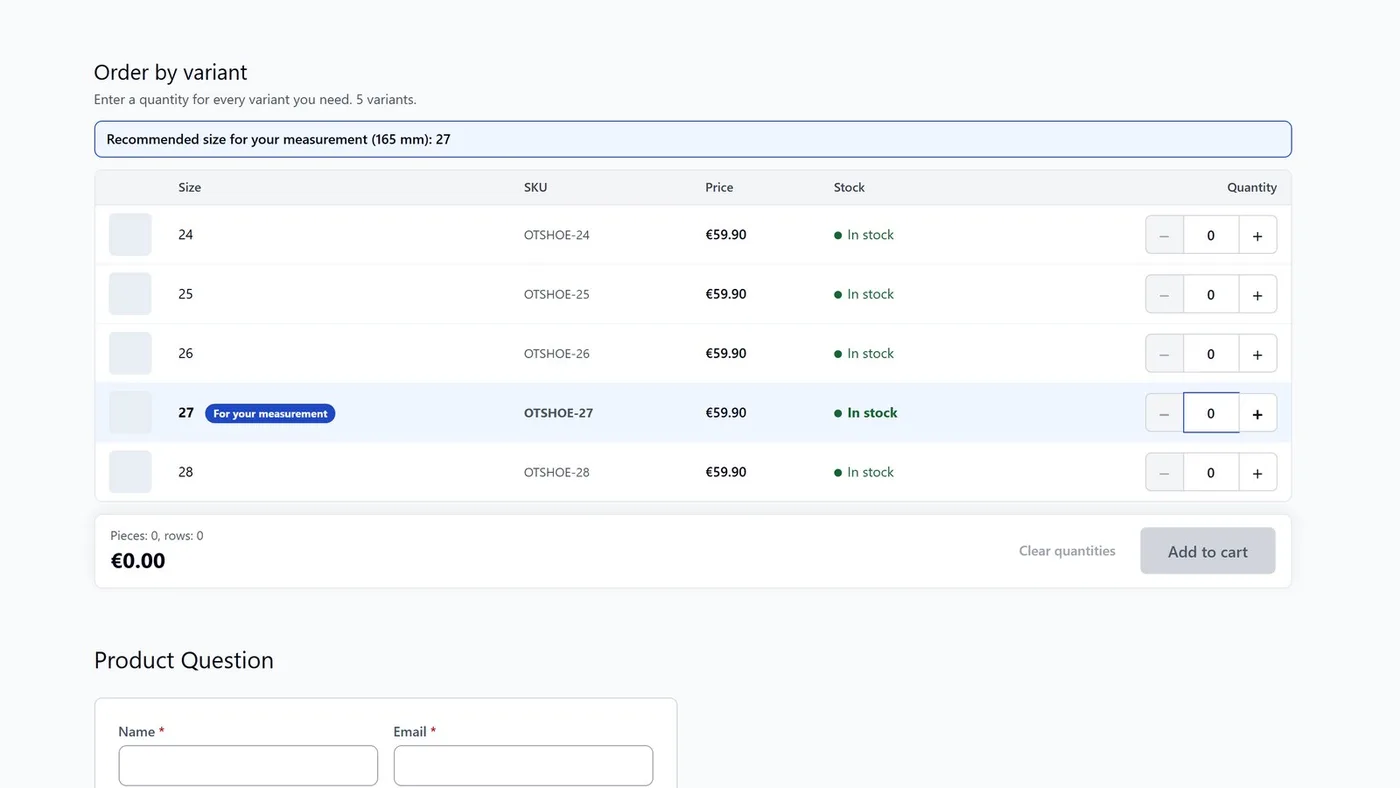Decrease quantity for size 25

[x=1164, y=294]
